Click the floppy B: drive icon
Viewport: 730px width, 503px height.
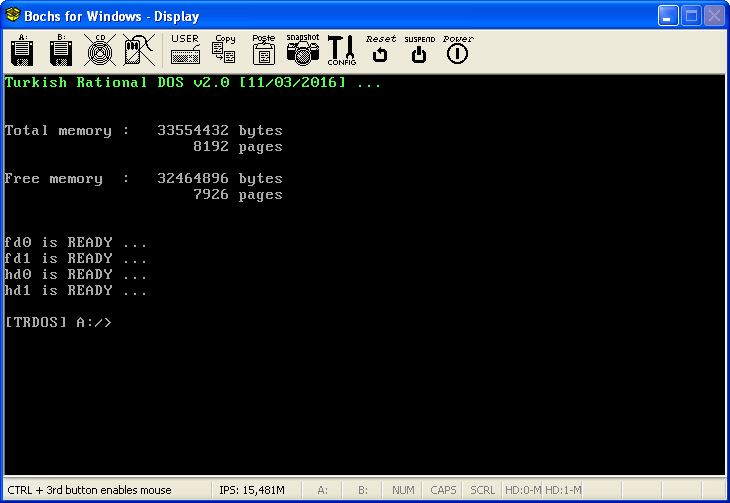pyautogui.click(x=61, y=50)
